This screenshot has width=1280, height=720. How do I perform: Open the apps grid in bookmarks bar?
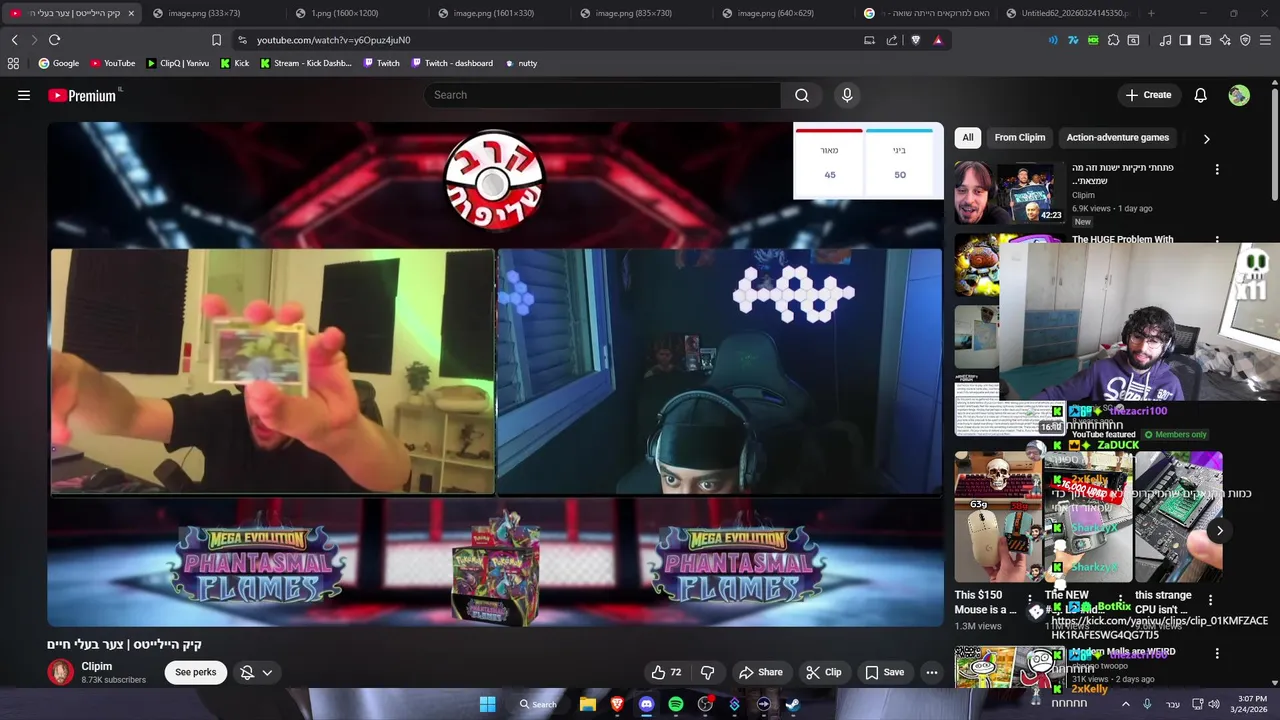pyautogui.click(x=13, y=63)
